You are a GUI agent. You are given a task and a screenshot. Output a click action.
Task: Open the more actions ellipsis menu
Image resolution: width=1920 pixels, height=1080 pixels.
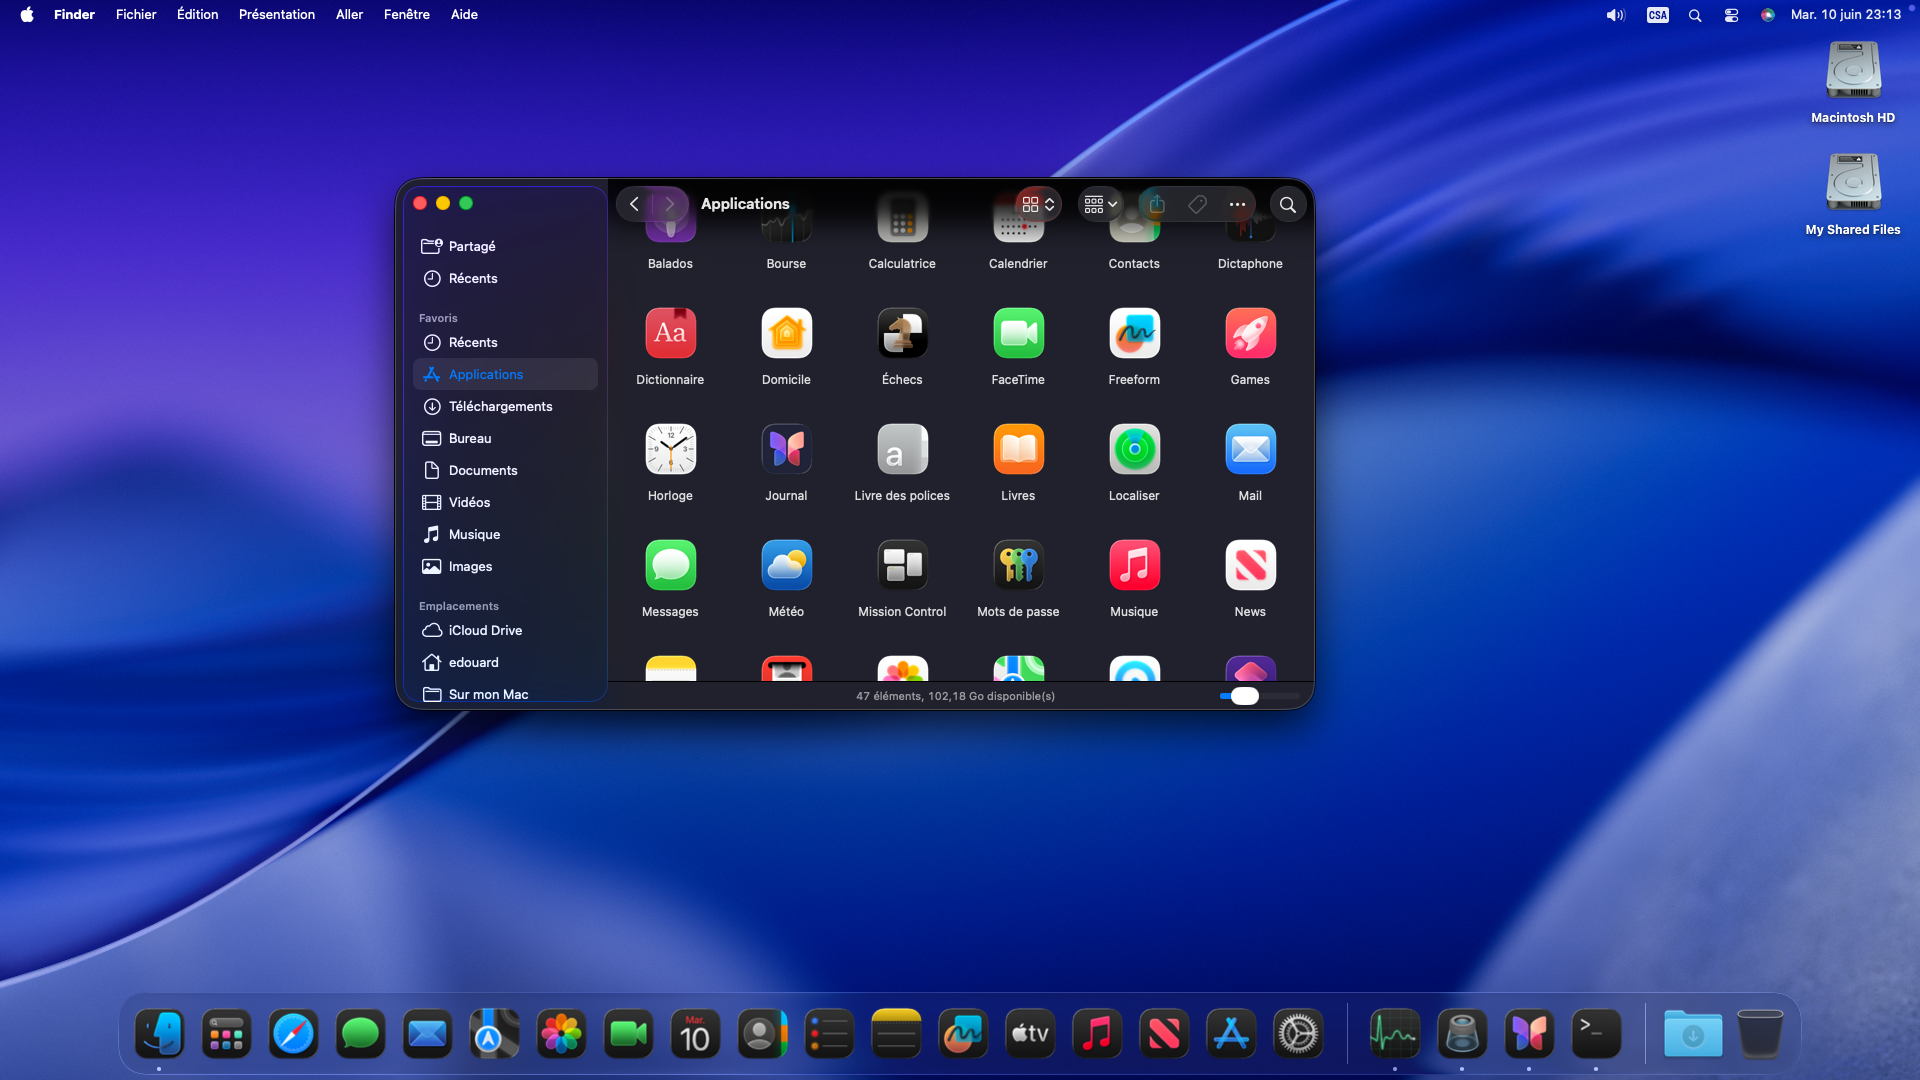(1237, 204)
